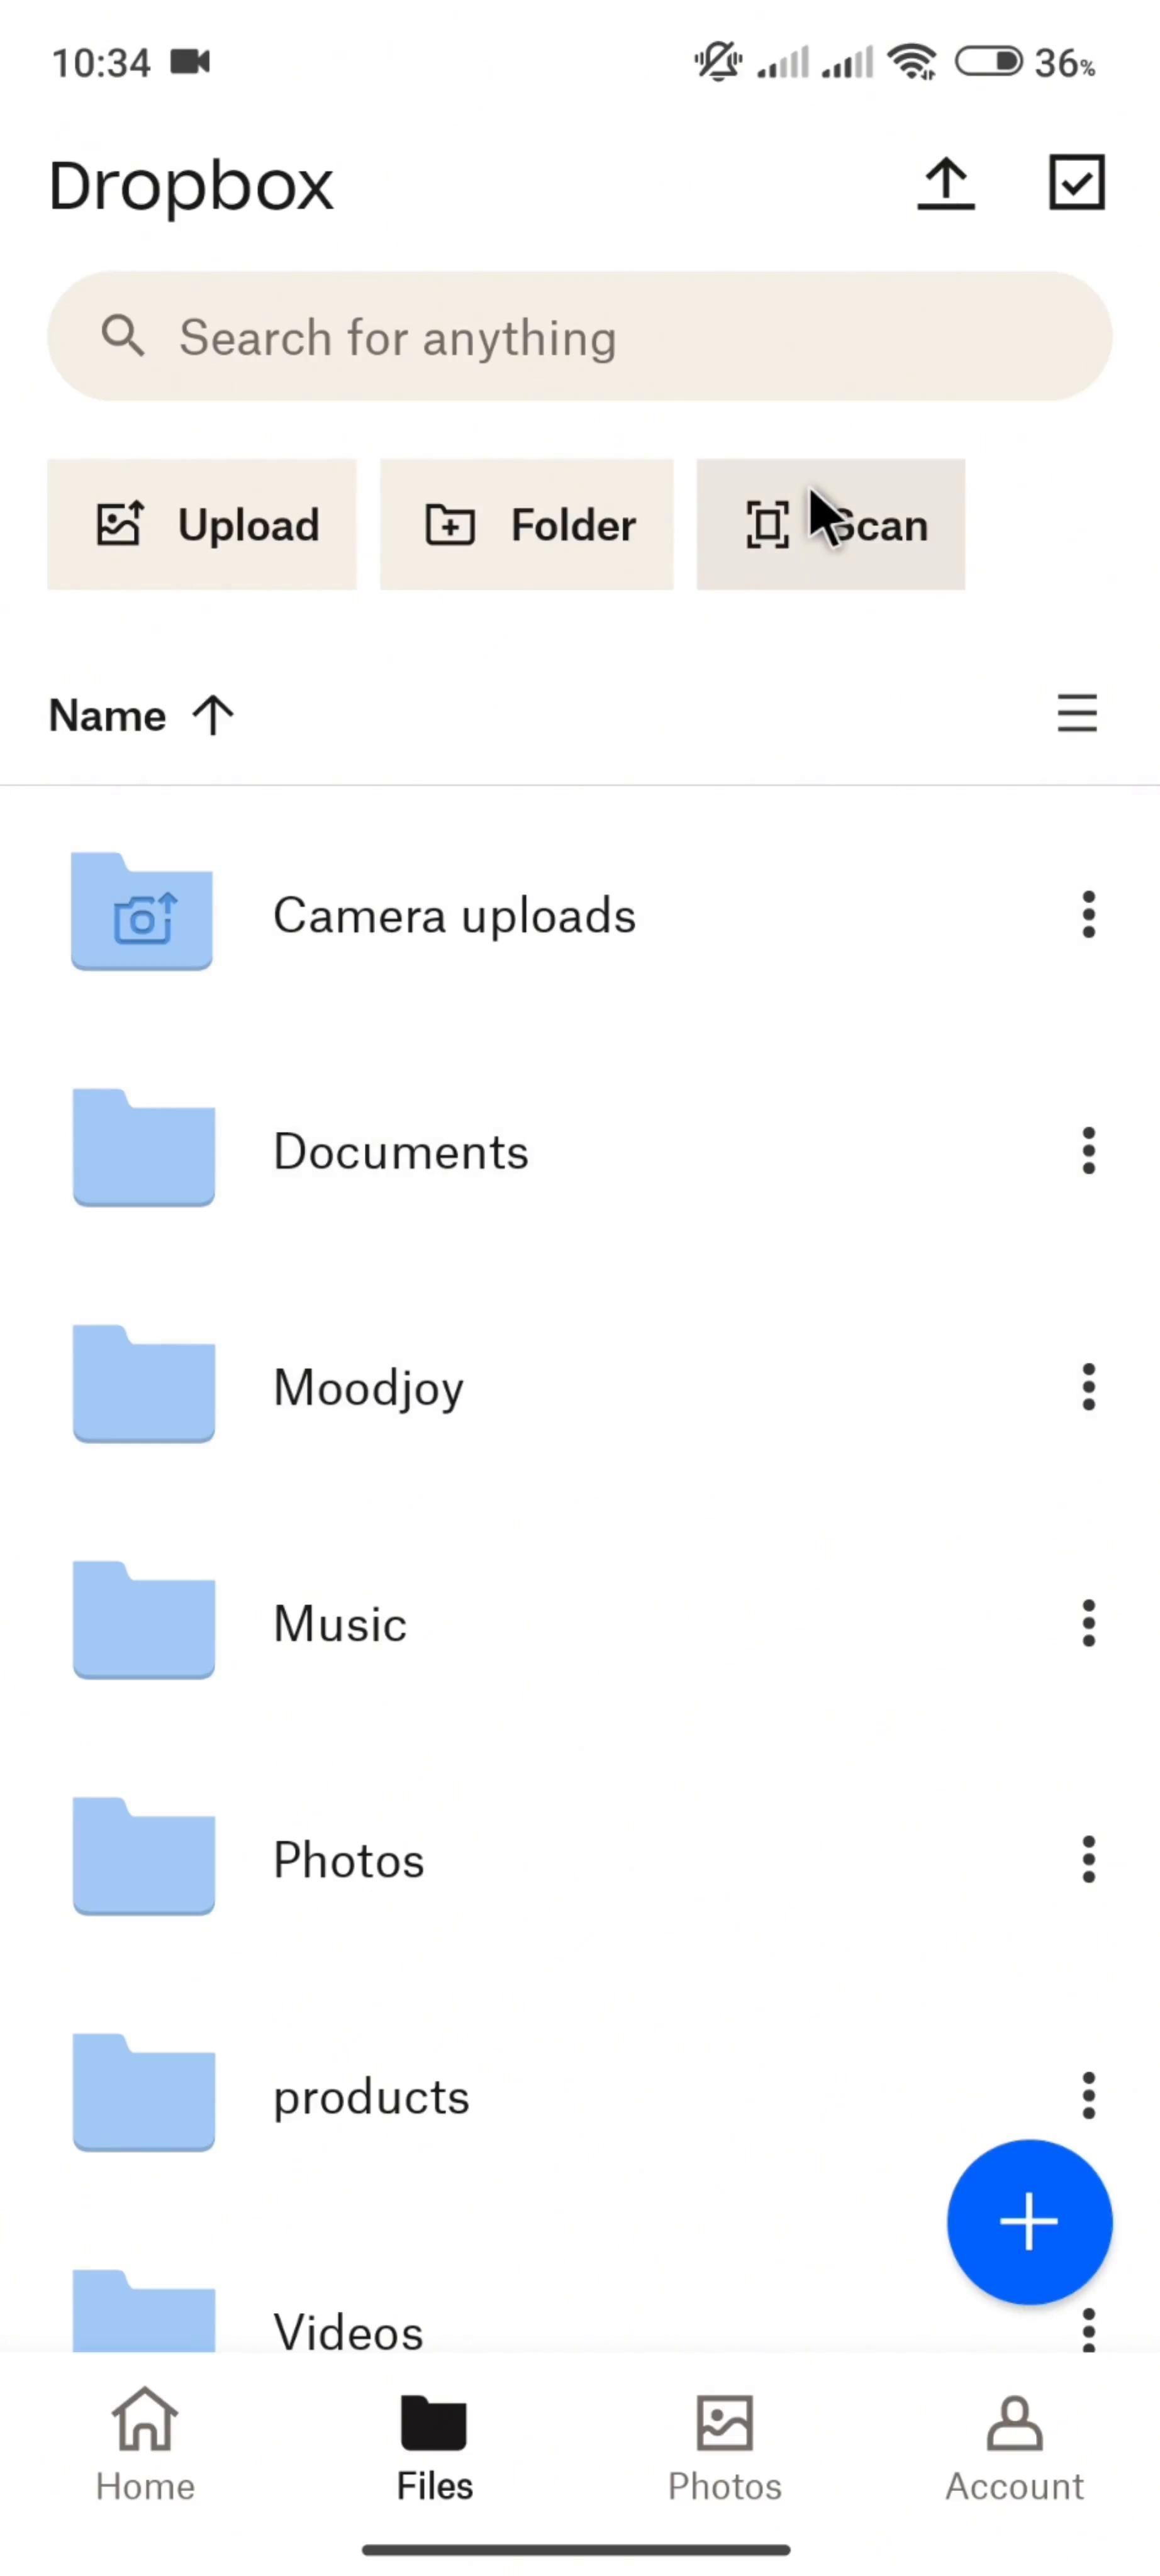Open options menu for Documents folder
The height and width of the screenshot is (2576, 1160).
click(1088, 1150)
